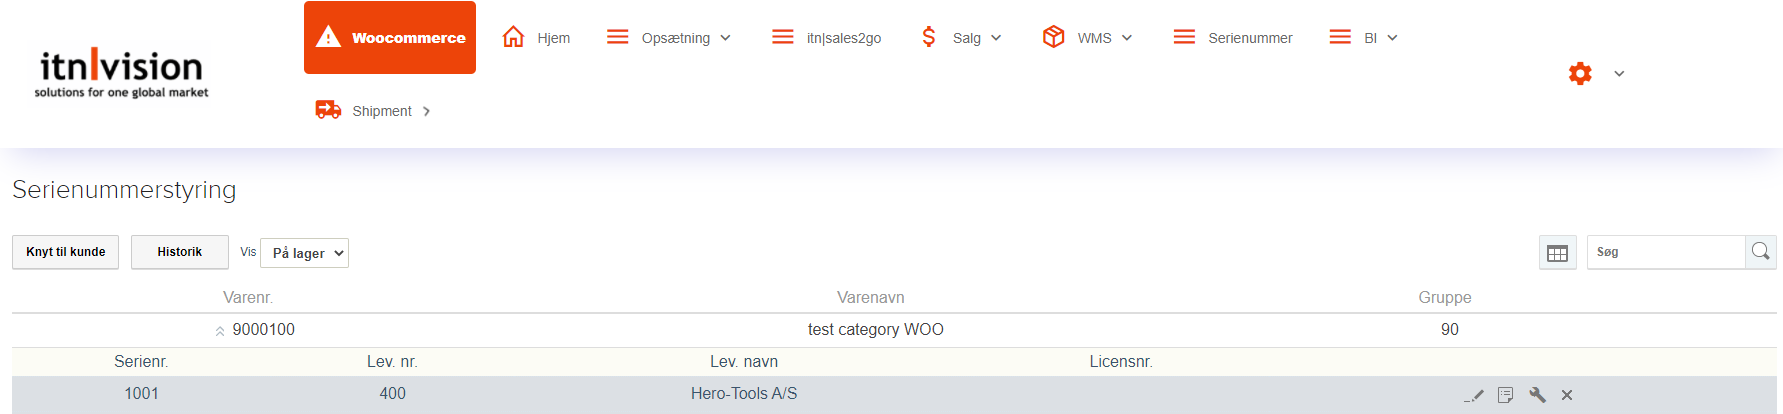Viewport: 1783px width, 414px height.
Task: Click the Woocommerce warning button
Action: tap(390, 38)
